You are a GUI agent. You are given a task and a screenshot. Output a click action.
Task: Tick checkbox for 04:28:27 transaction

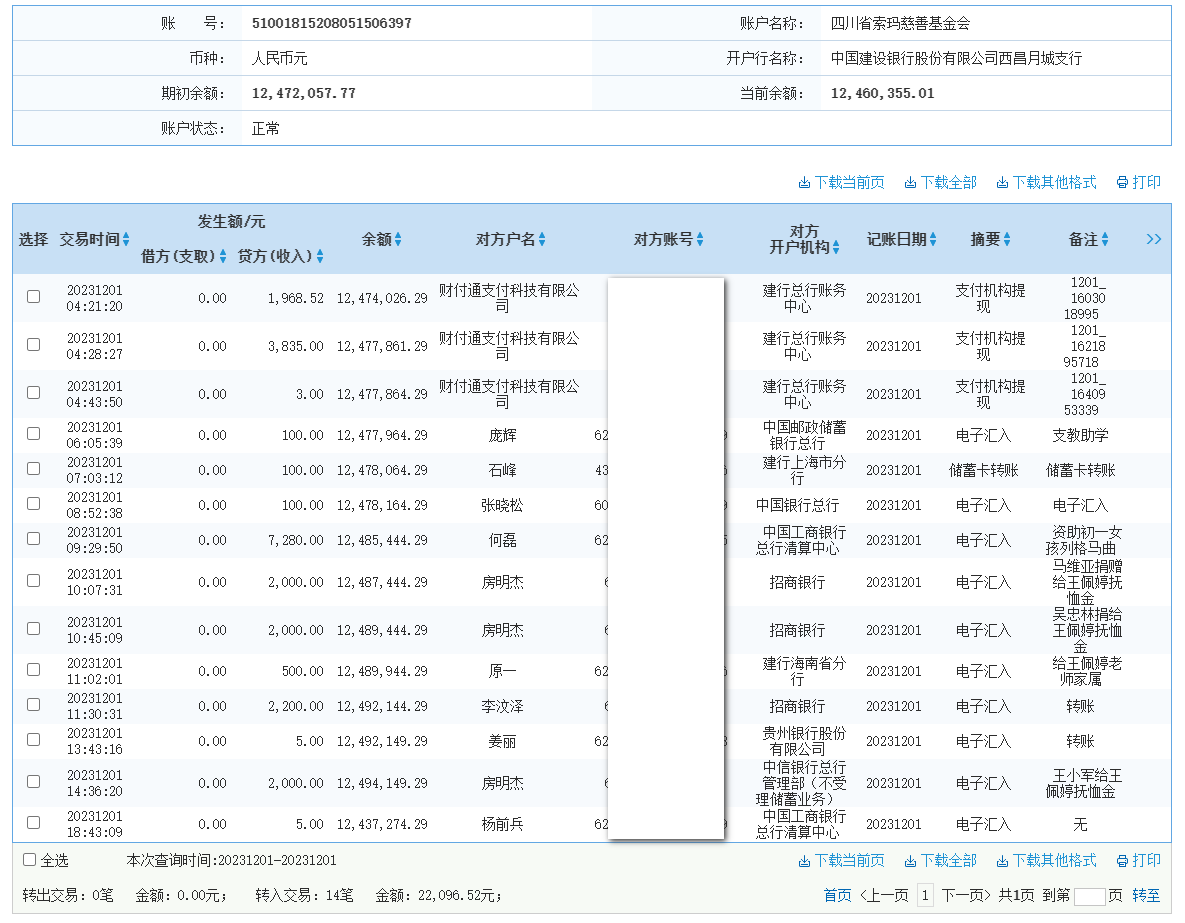tap(33, 345)
